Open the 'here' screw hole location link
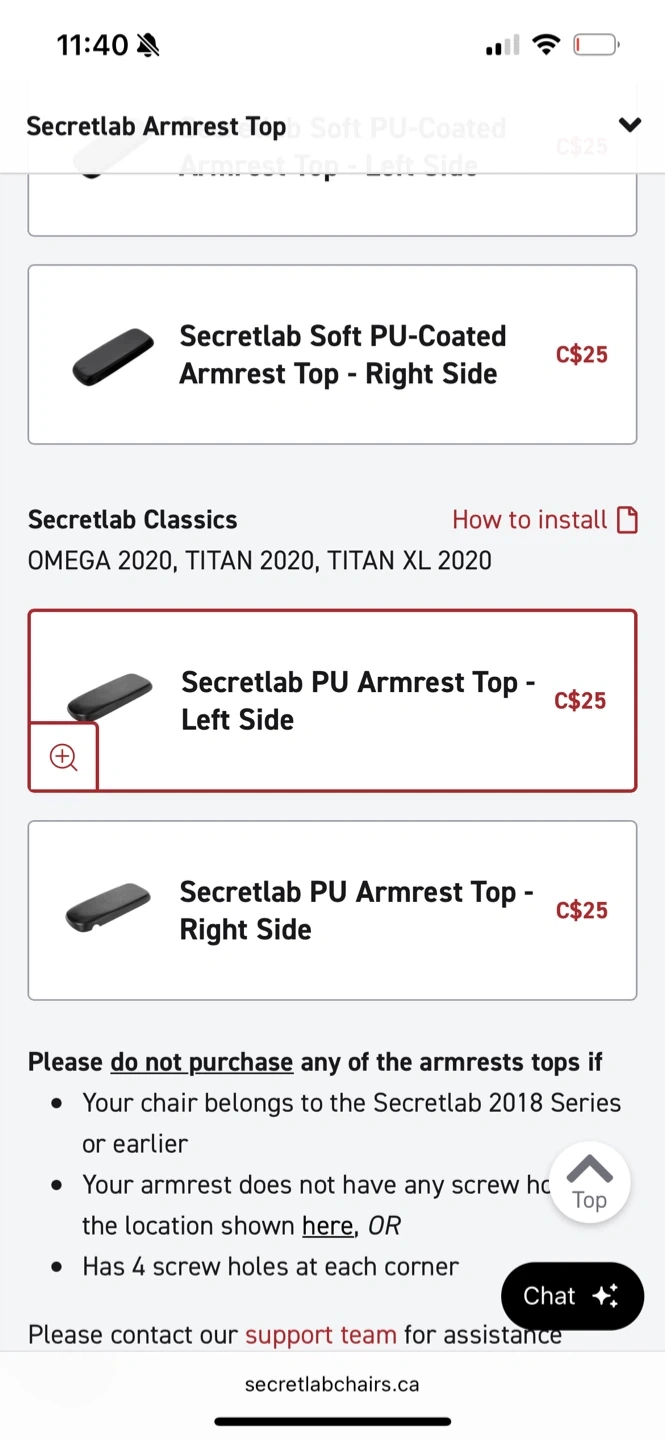The image size is (665, 1440). [328, 1225]
